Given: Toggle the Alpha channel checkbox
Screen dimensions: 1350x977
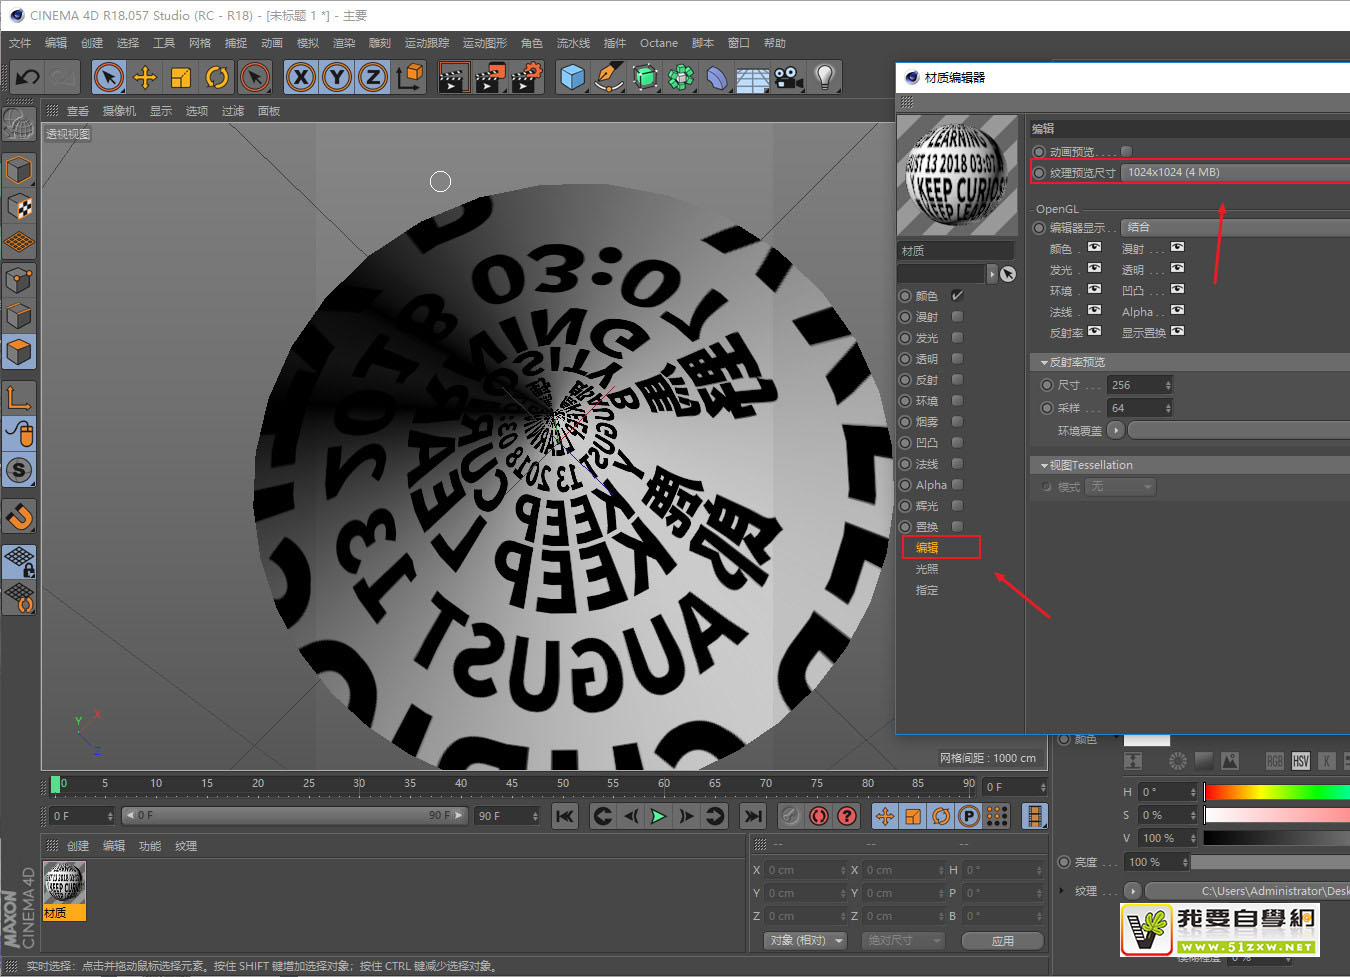Looking at the screenshot, I should 957,485.
